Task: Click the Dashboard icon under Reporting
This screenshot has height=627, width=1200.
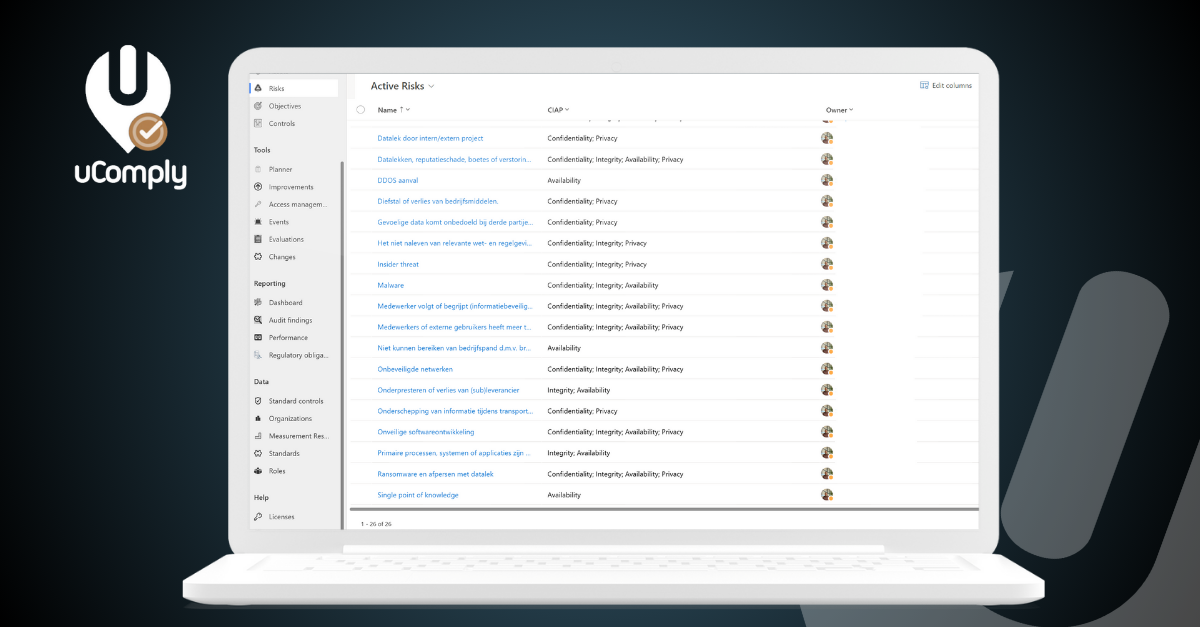Action: pyautogui.click(x=258, y=302)
